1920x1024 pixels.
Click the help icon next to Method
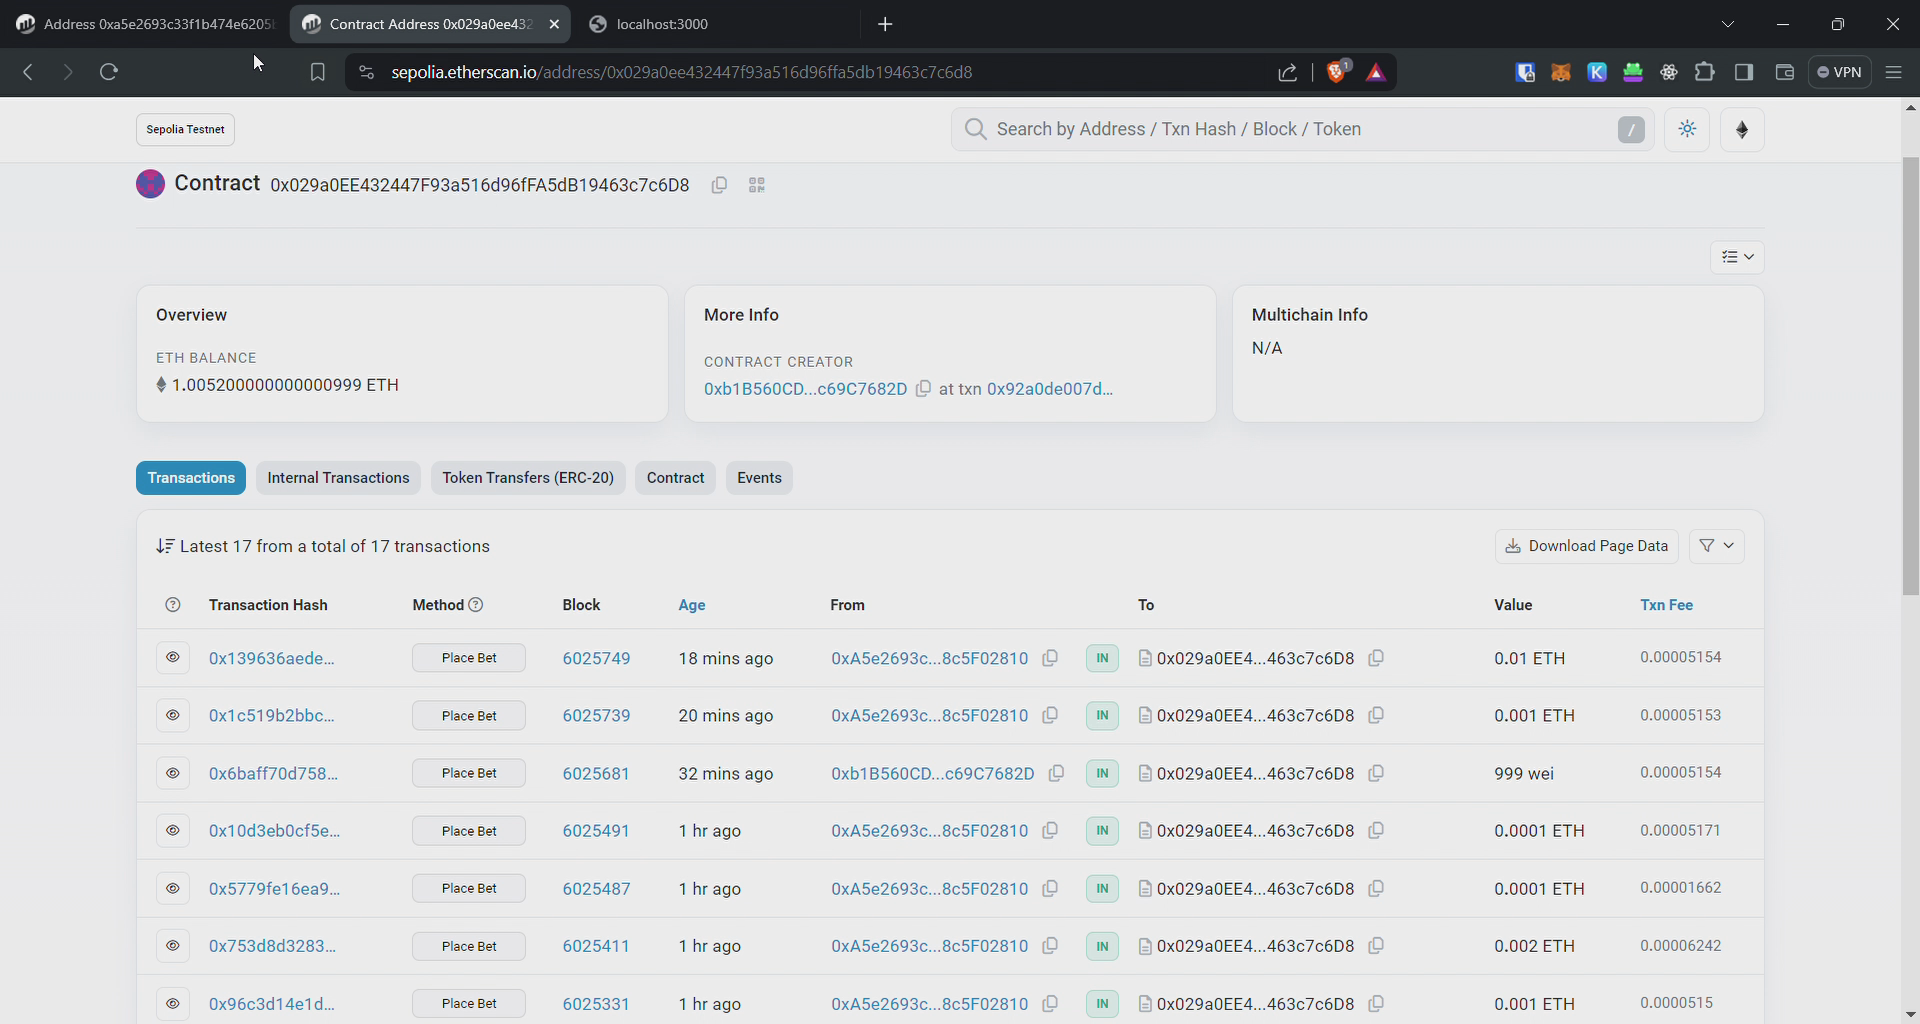pos(476,605)
